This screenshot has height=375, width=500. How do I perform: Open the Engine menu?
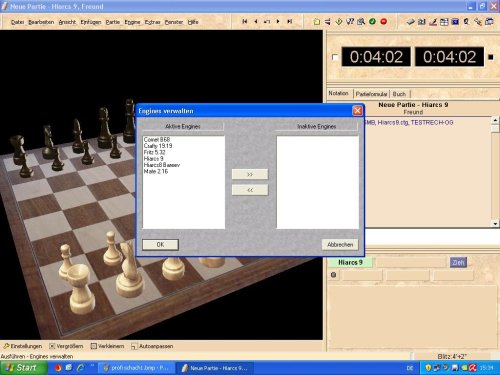tap(132, 22)
